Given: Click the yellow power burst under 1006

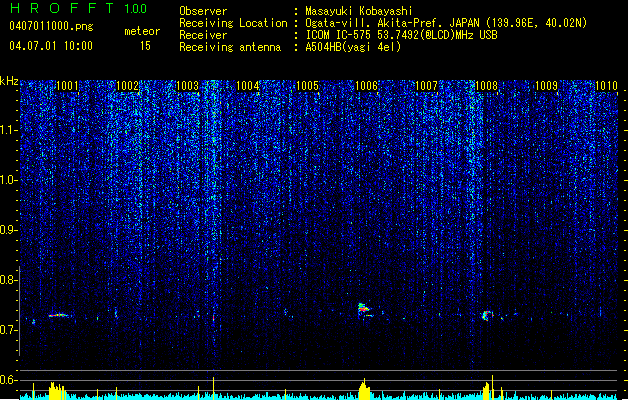Looking at the screenshot, I should [x=364, y=390].
